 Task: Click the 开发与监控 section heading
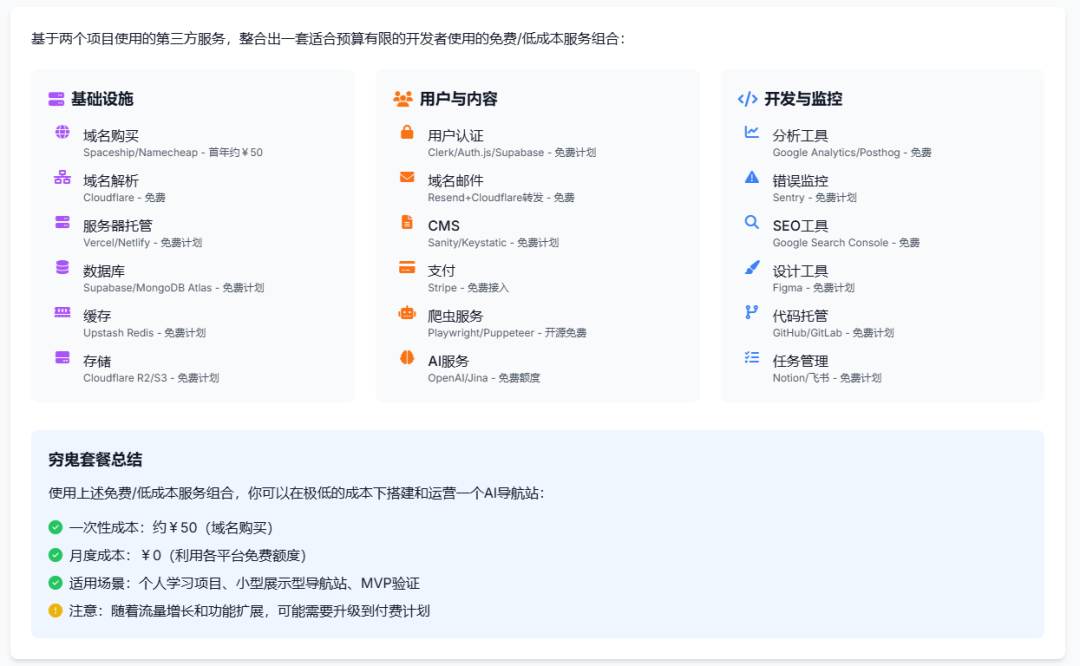pos(803,99)
